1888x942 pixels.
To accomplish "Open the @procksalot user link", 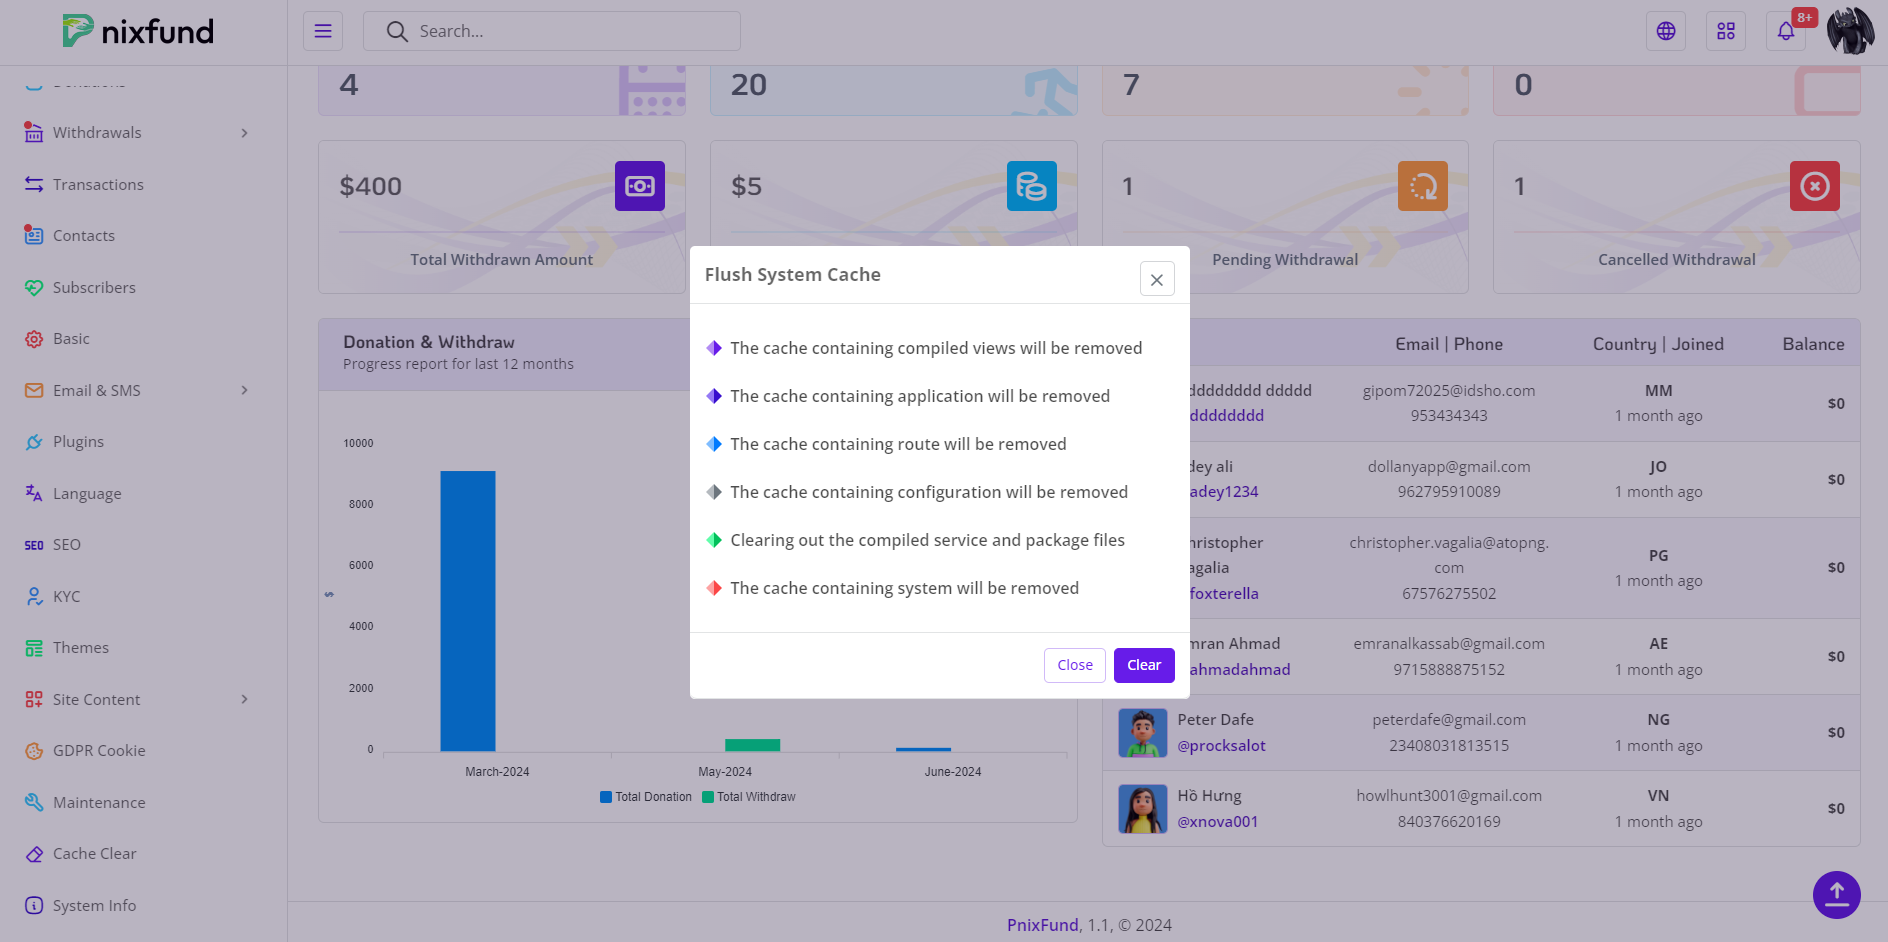I will tap(1221, 745).
